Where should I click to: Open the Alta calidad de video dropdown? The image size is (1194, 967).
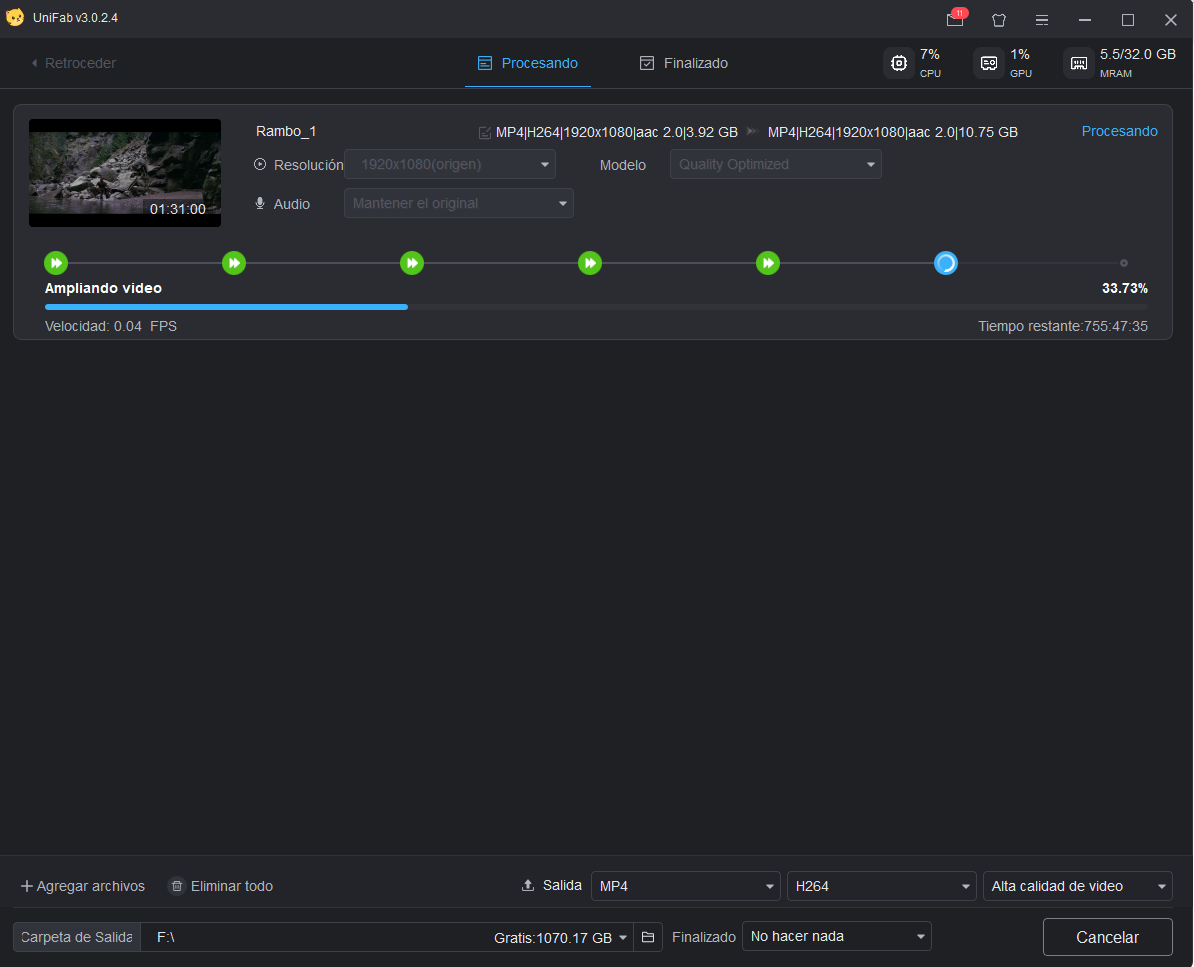tap(1077, 886)
